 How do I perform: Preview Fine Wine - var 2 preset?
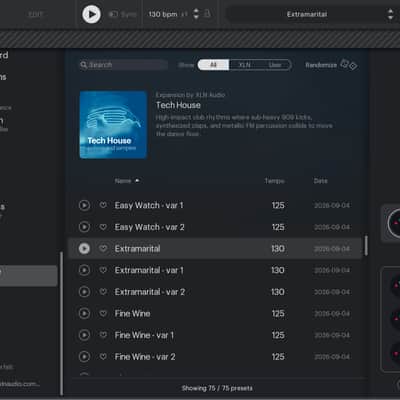pyautogui.click(x=84, y=357)
